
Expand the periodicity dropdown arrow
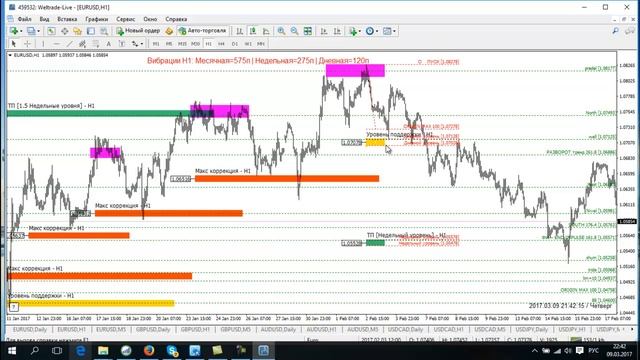coord(377,31)
